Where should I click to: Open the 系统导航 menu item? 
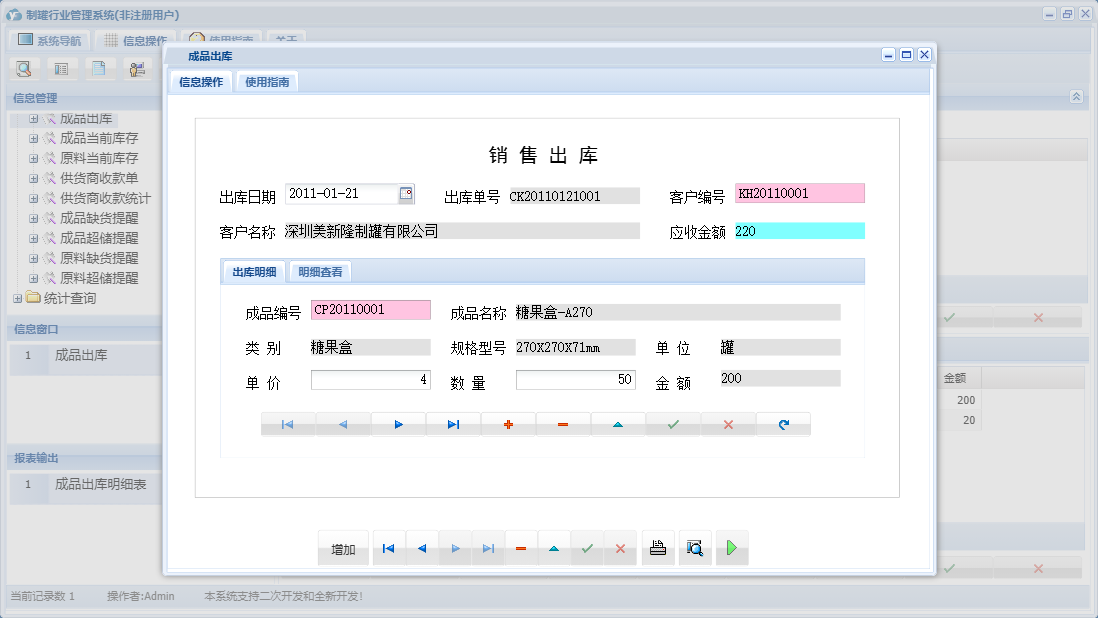tap(48, 40)
